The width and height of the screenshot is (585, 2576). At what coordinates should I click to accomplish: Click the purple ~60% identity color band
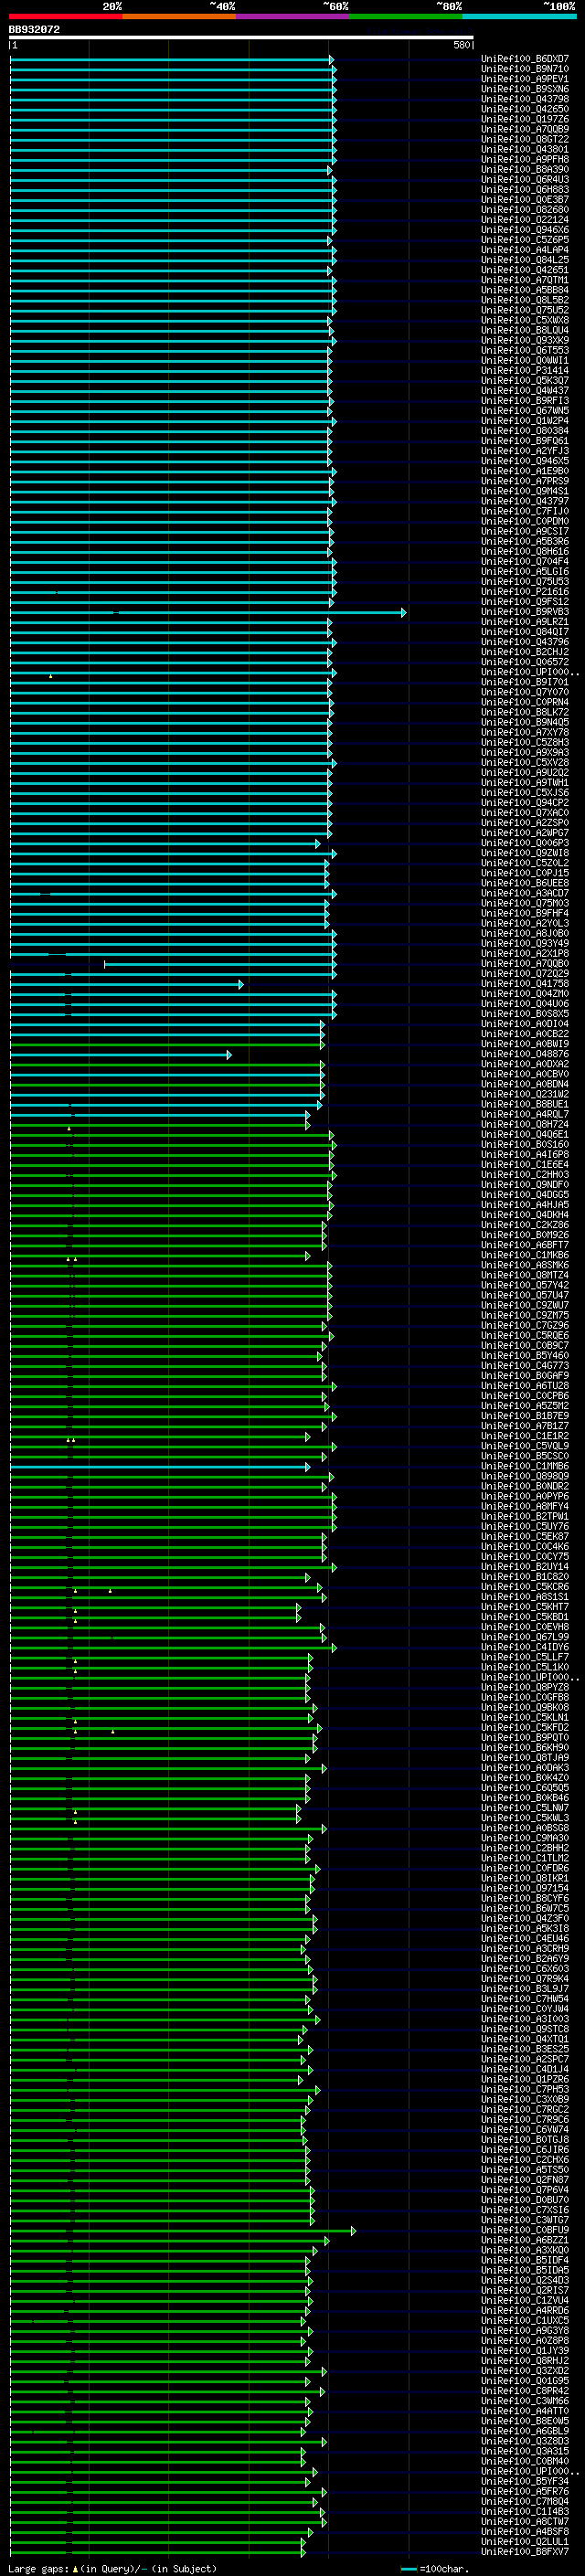click(x=293, y=17)
